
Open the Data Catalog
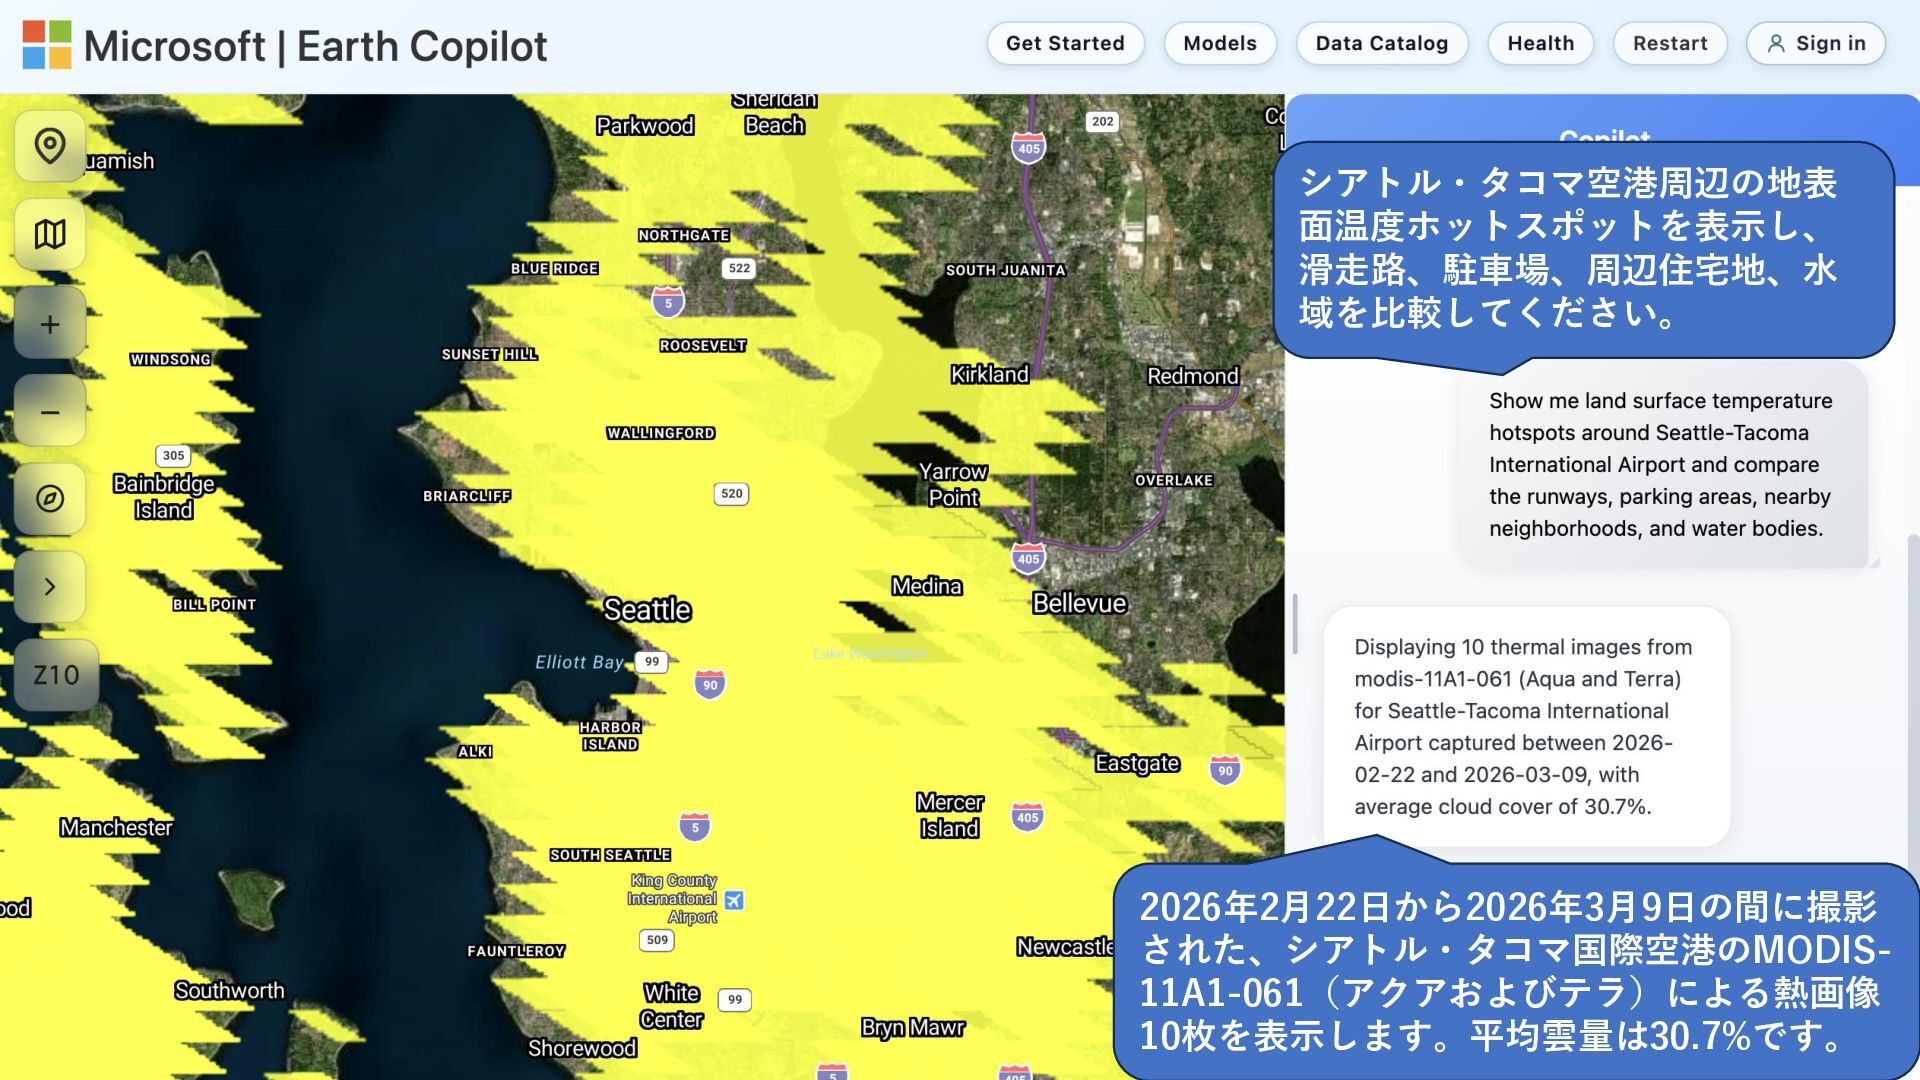click(x=1381, y=43)
